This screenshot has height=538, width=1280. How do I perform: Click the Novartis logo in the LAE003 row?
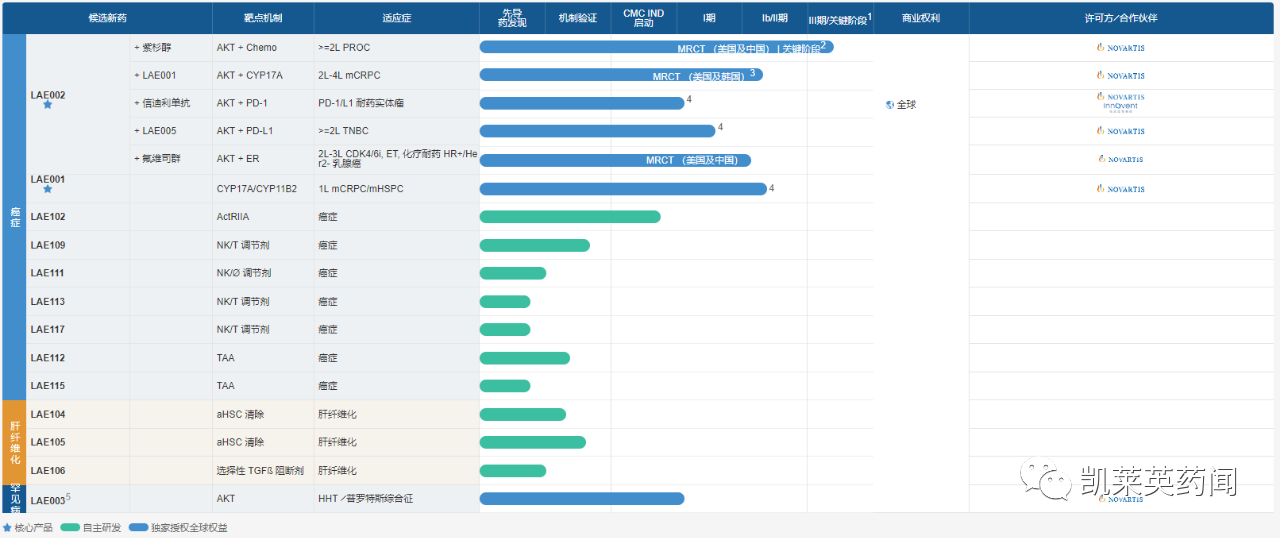point(1120,498)
